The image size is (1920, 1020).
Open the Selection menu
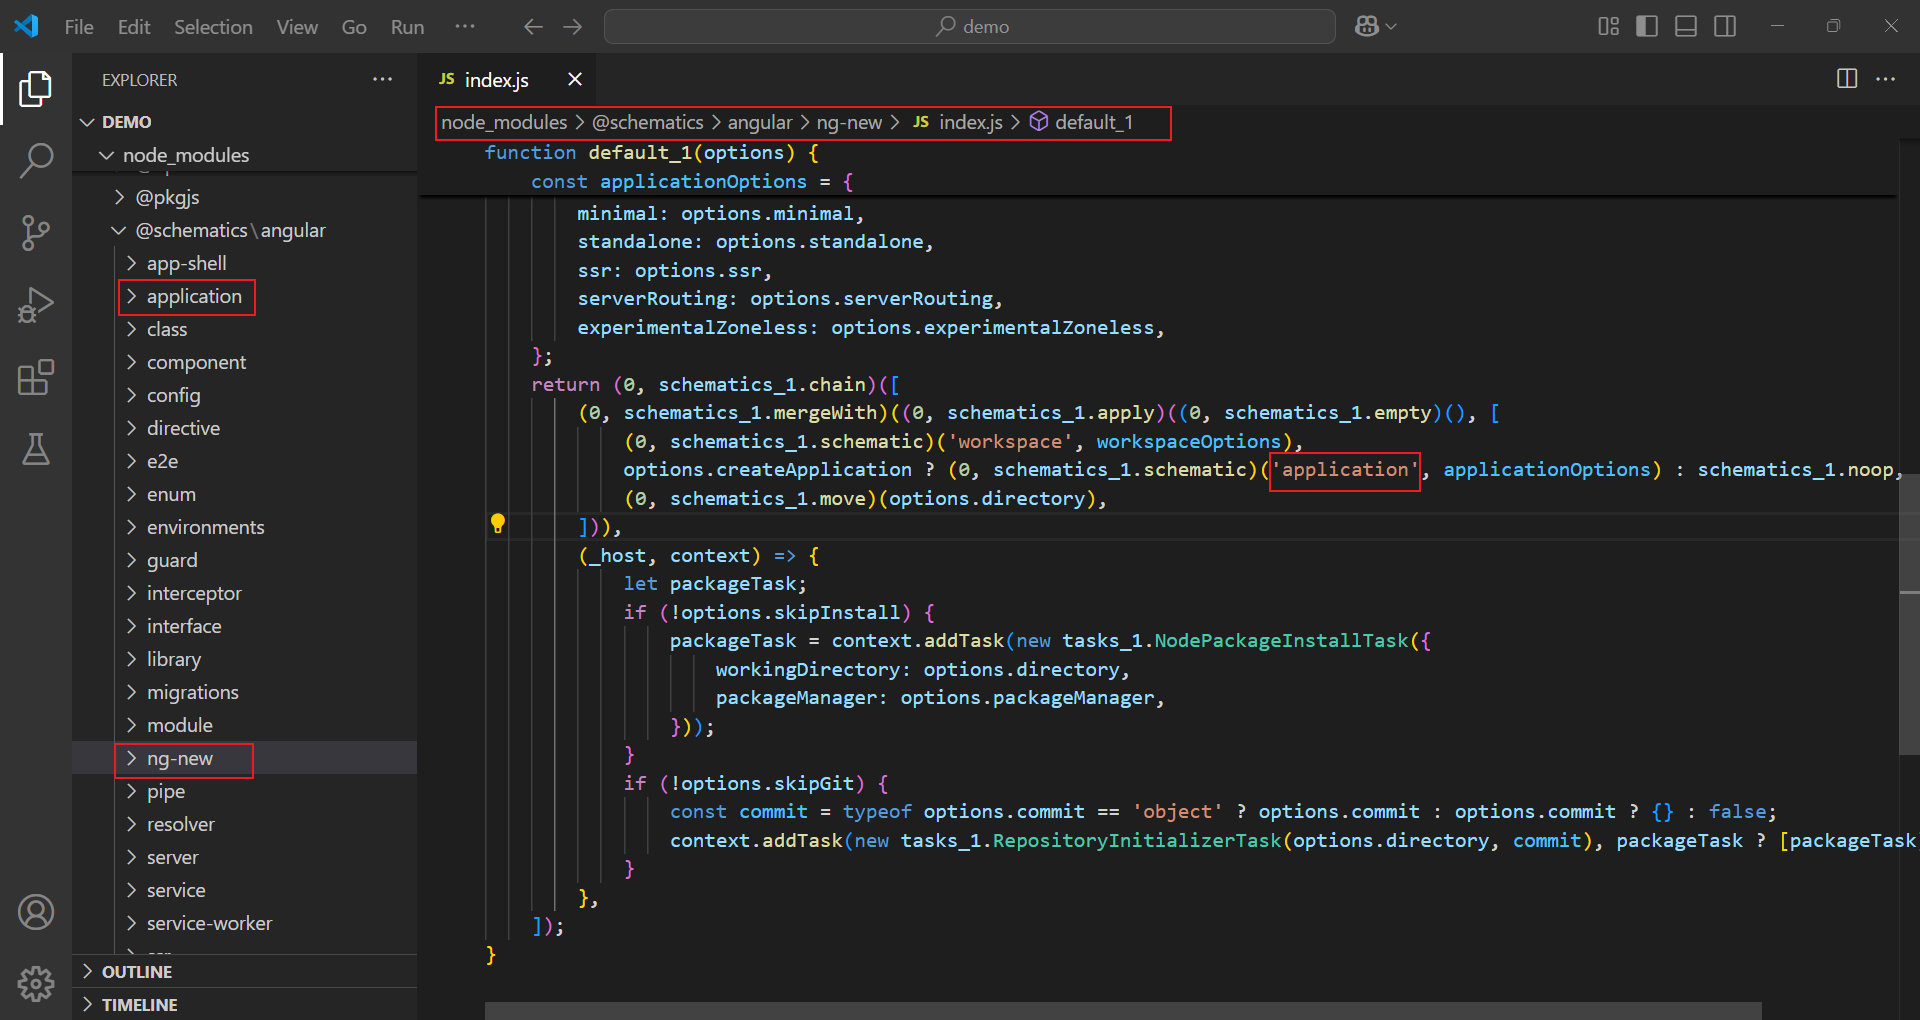coord(213,27)
